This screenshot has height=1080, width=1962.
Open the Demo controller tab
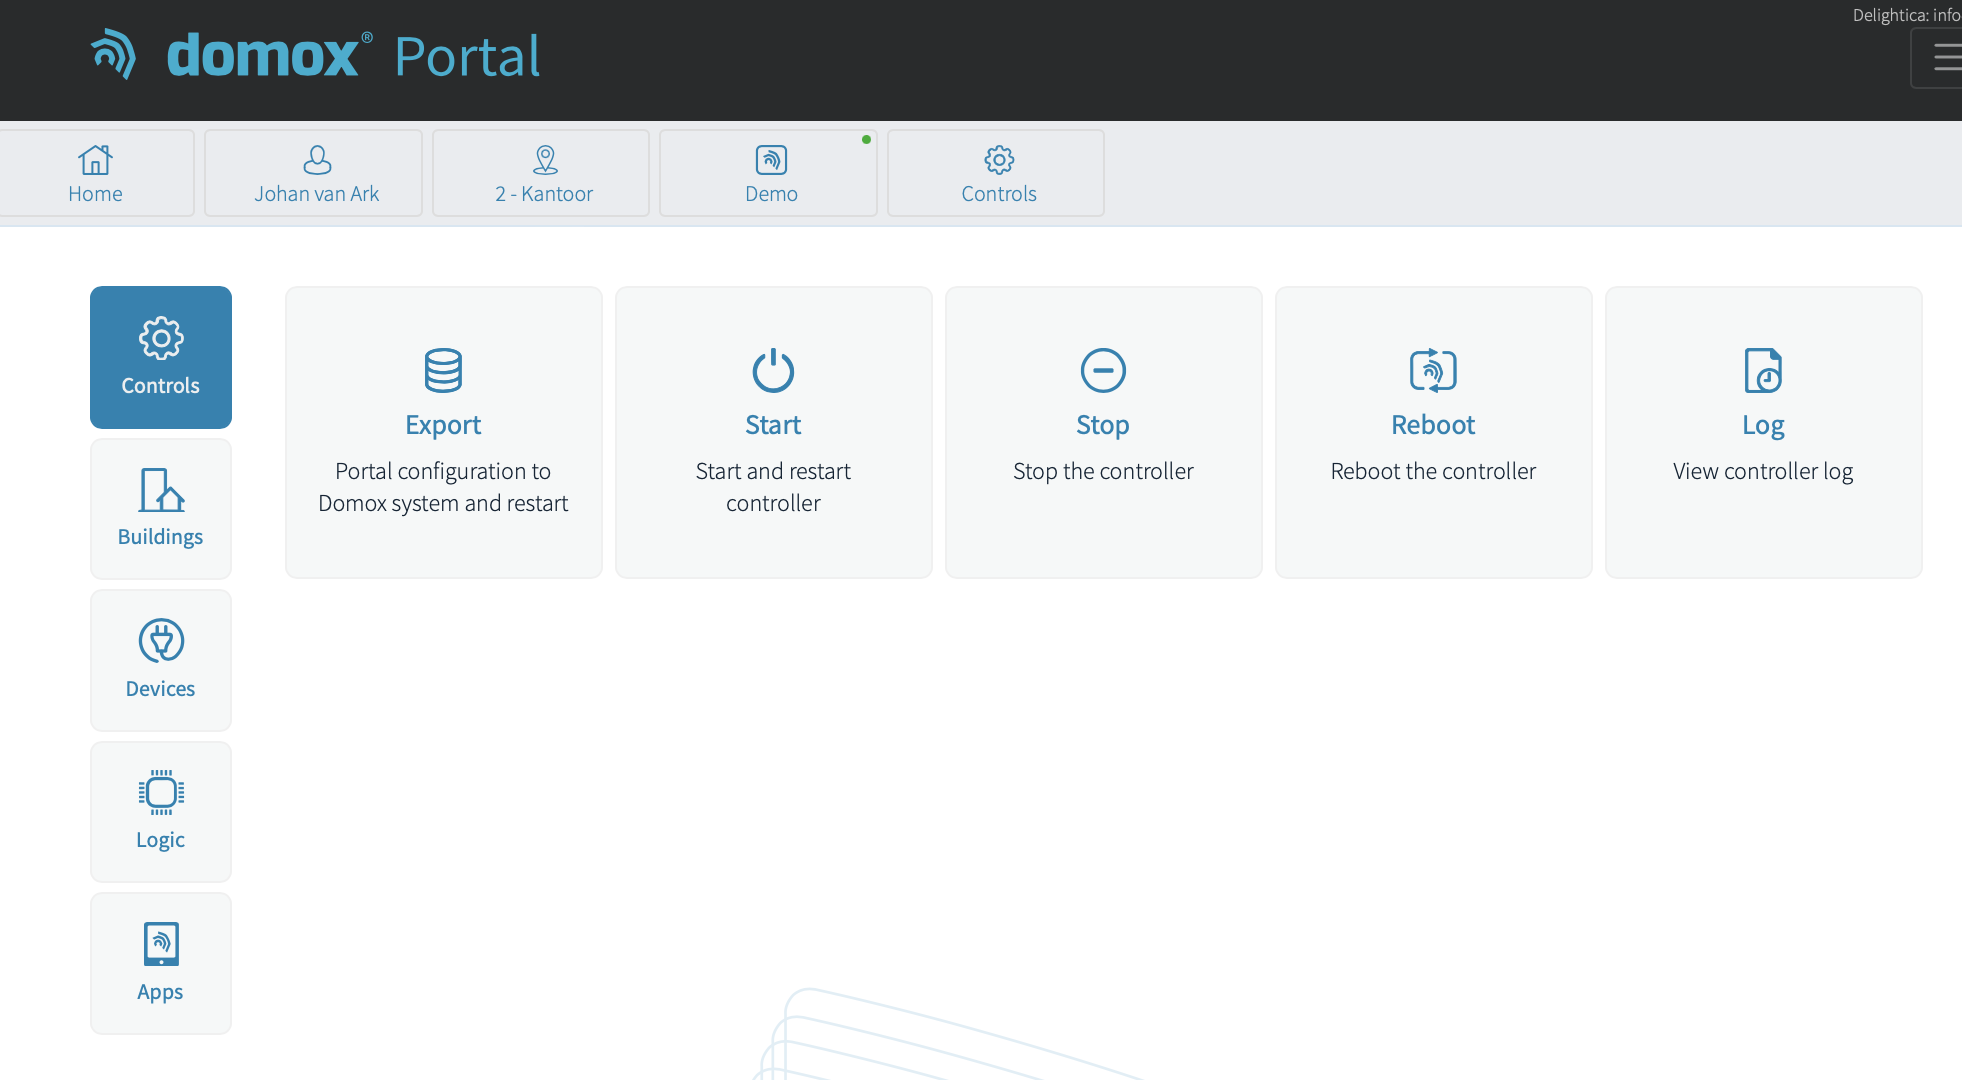coord(770,173)
